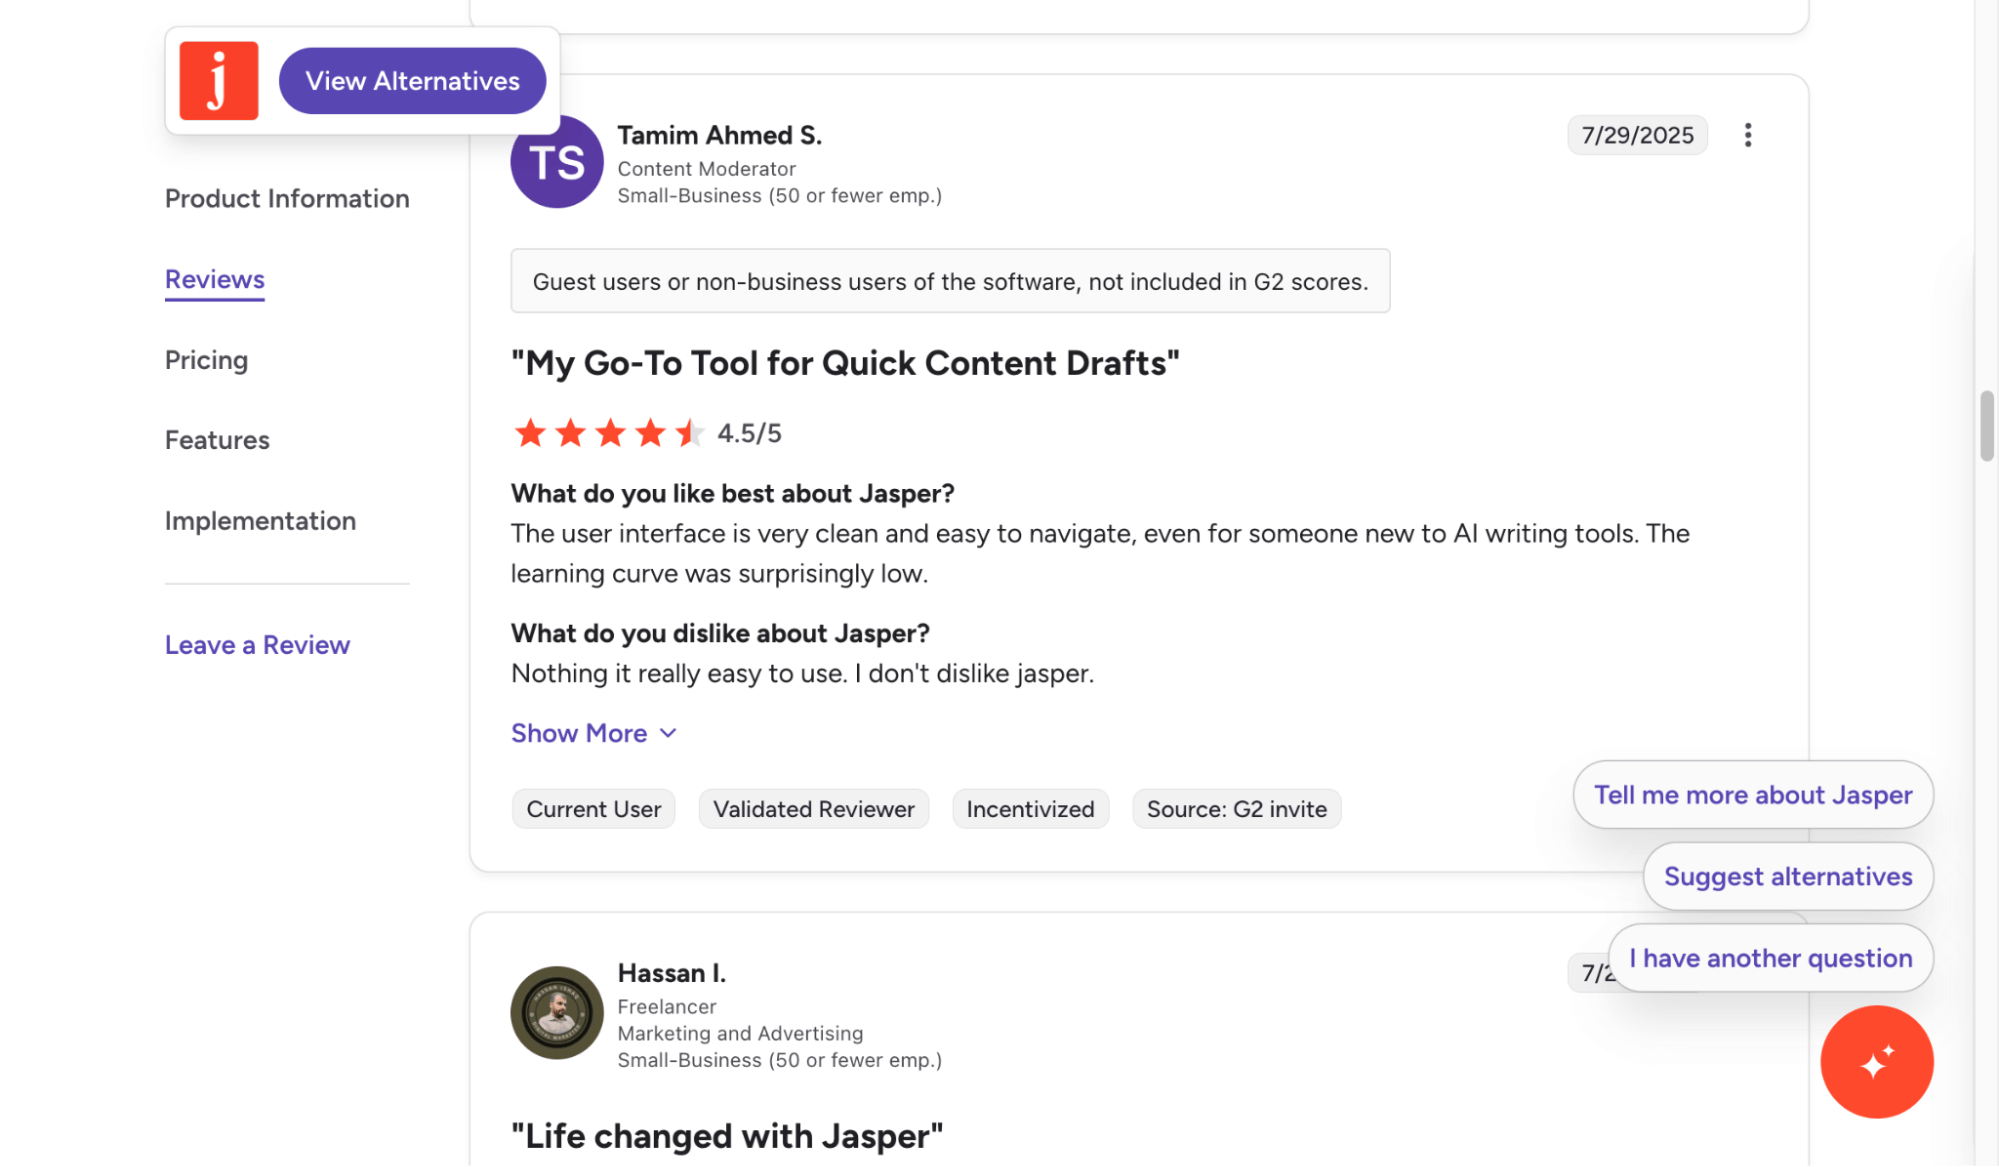Click reviewer name Hassan I.
This screenshot has height=1167, width=1999.
(x=671, y=973)
